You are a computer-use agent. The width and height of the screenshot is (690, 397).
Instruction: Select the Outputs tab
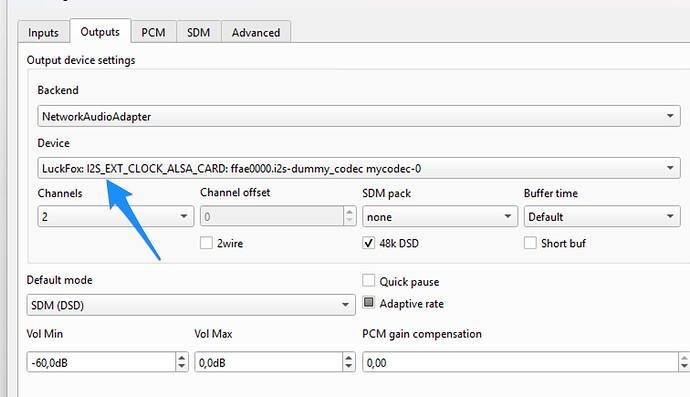pyautogui.click(x=100, y=32)
